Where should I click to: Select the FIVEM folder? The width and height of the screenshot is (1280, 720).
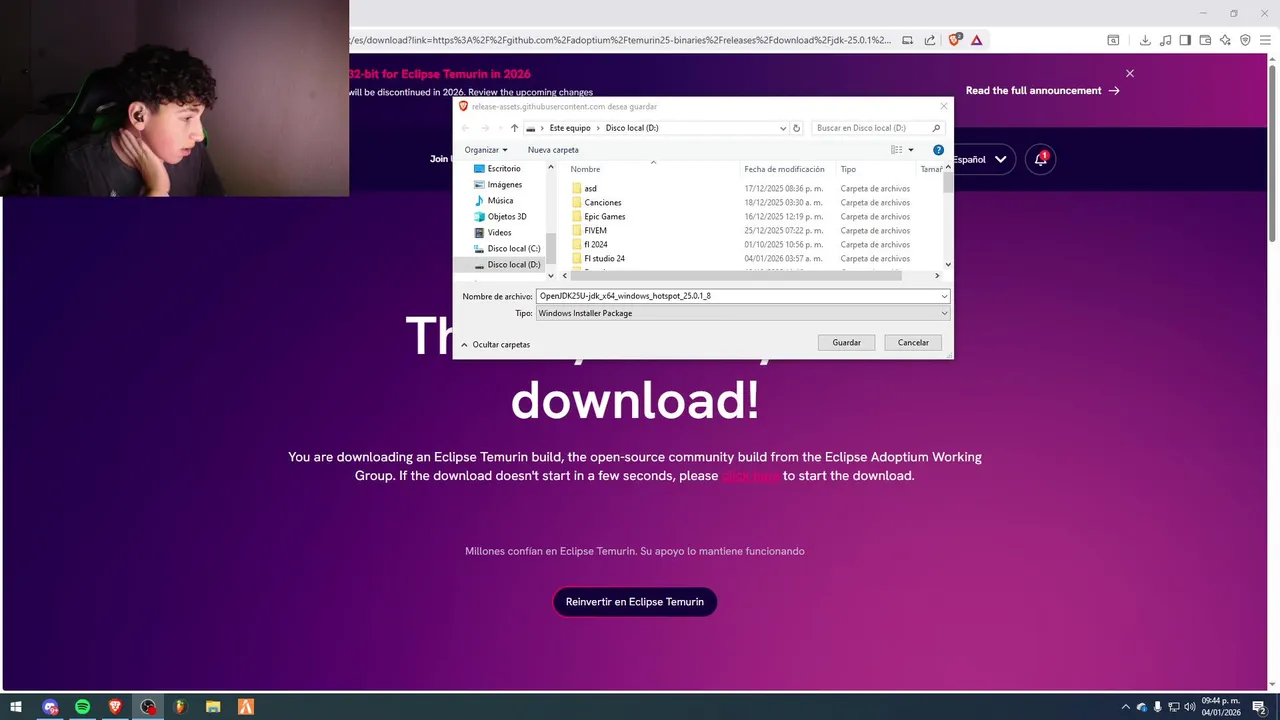pyautogui.click(x=595, y=231)
